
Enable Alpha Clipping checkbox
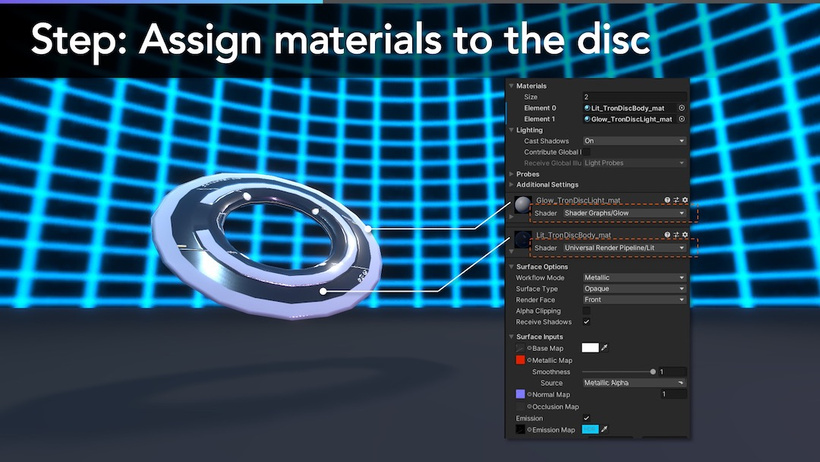[586, 311]
